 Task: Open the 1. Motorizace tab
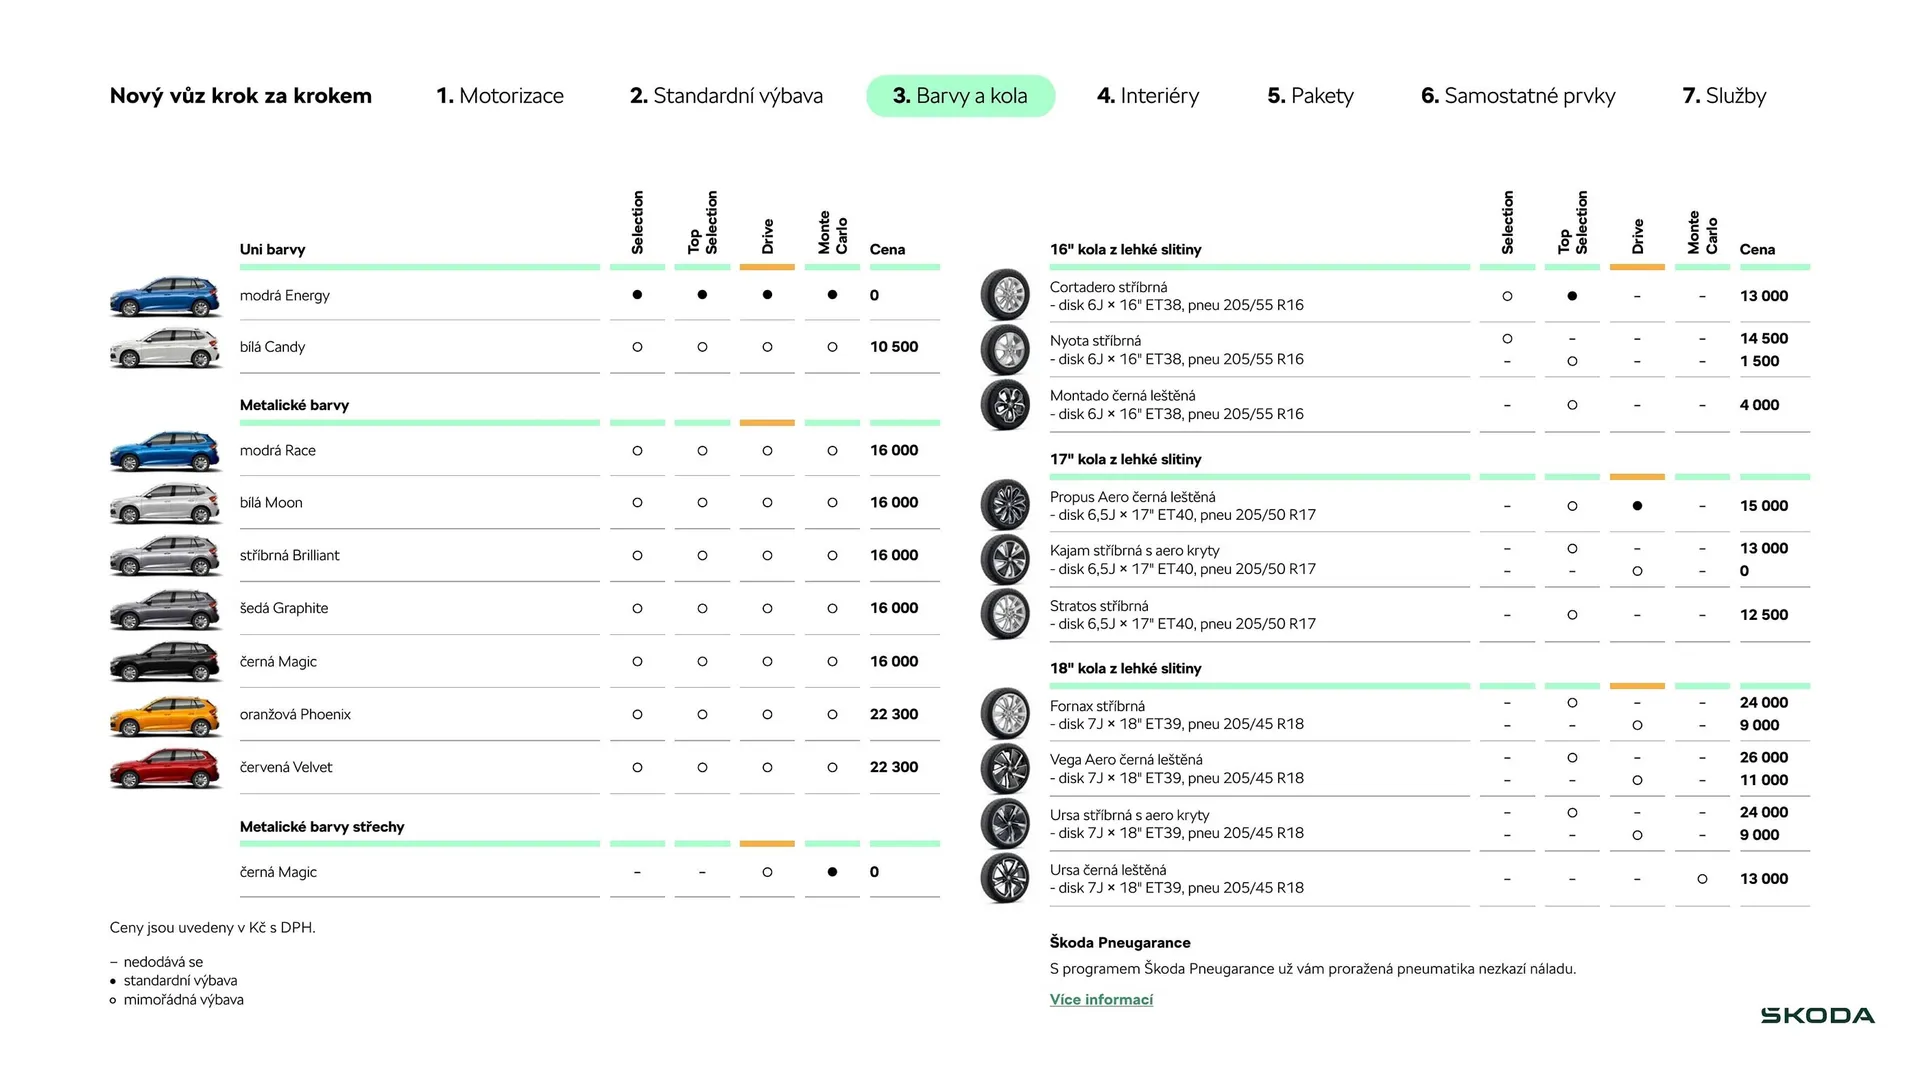[x=500, y=96]
